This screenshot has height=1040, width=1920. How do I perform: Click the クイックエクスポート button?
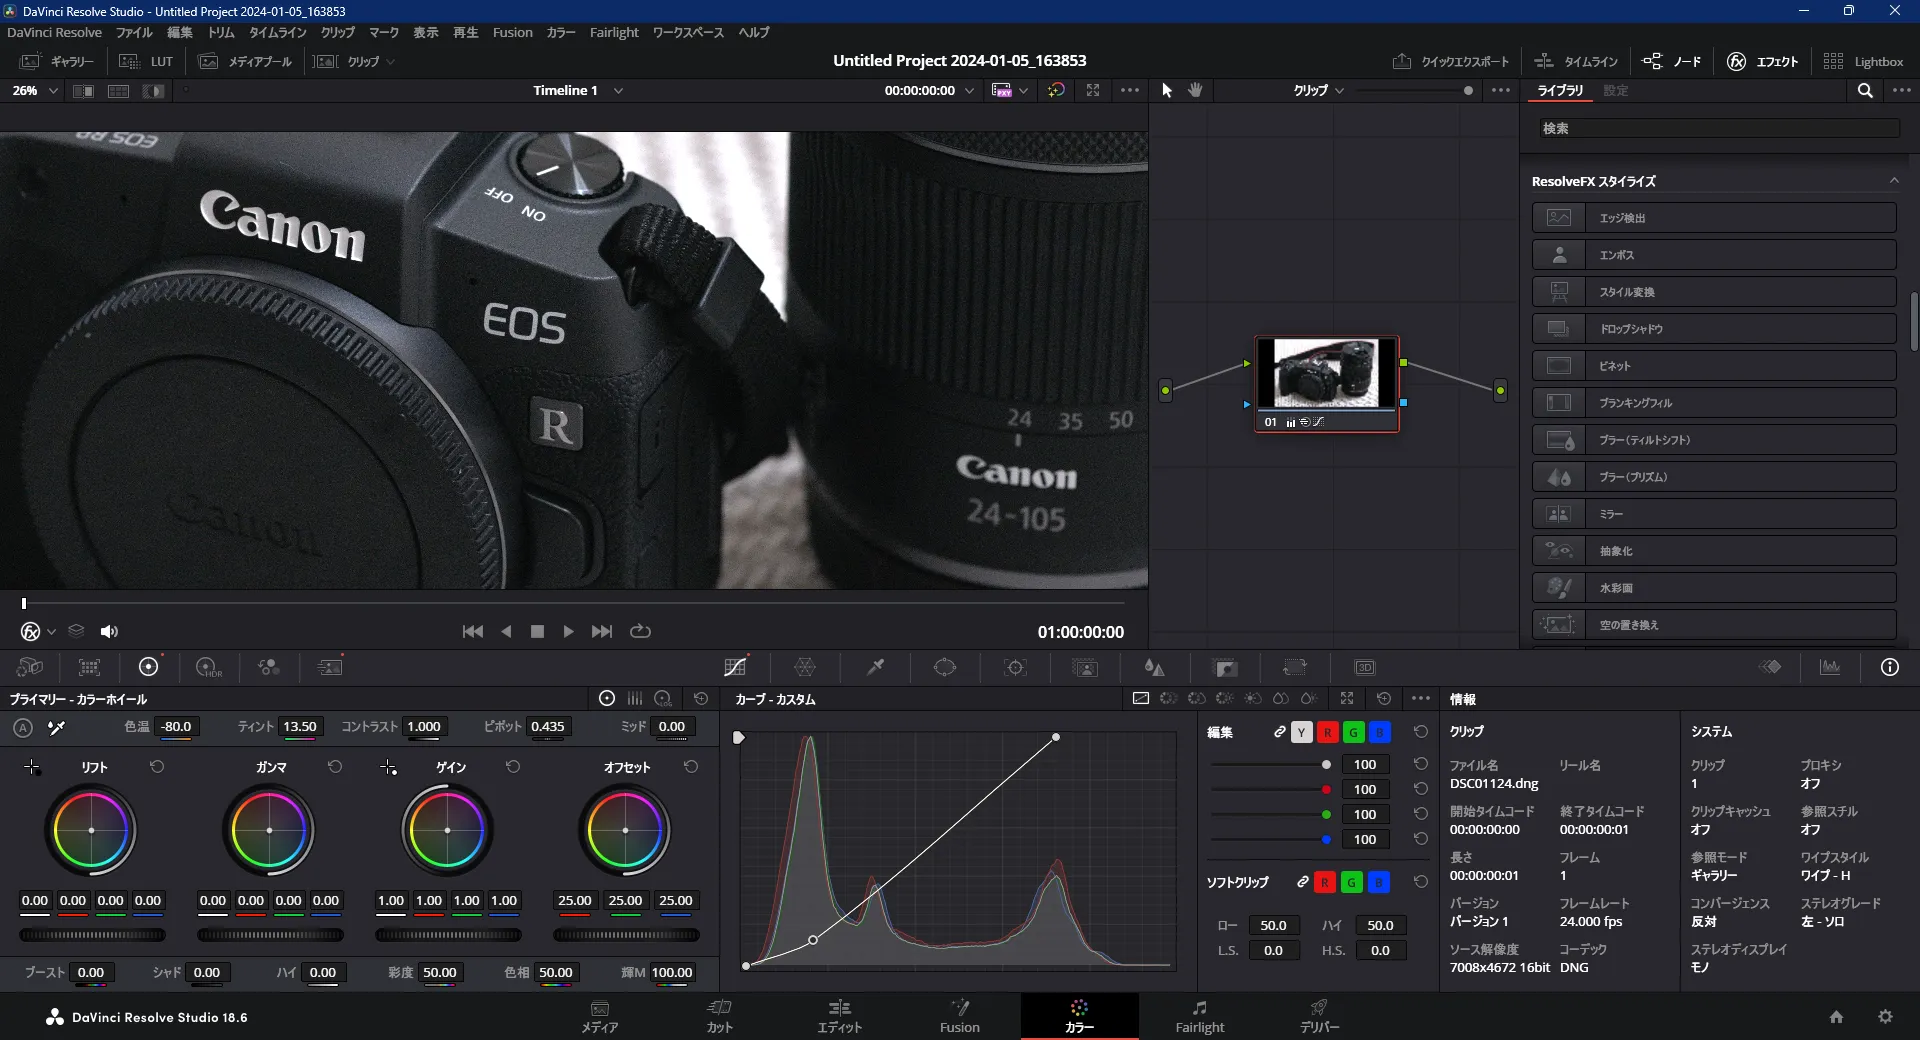point(1451,61)
